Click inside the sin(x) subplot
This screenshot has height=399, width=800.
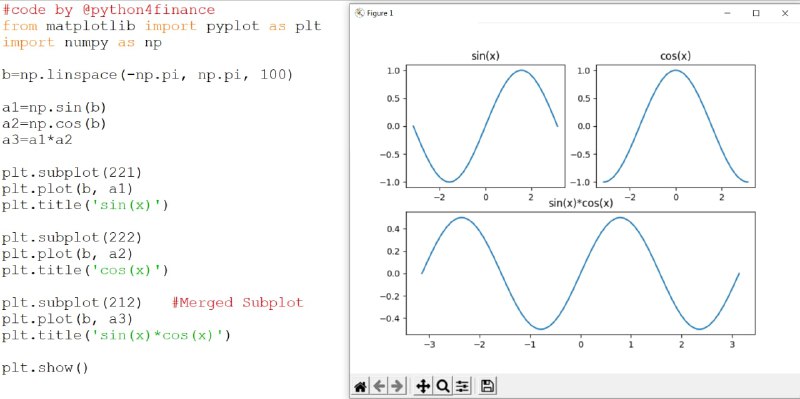tap(485, 126)
